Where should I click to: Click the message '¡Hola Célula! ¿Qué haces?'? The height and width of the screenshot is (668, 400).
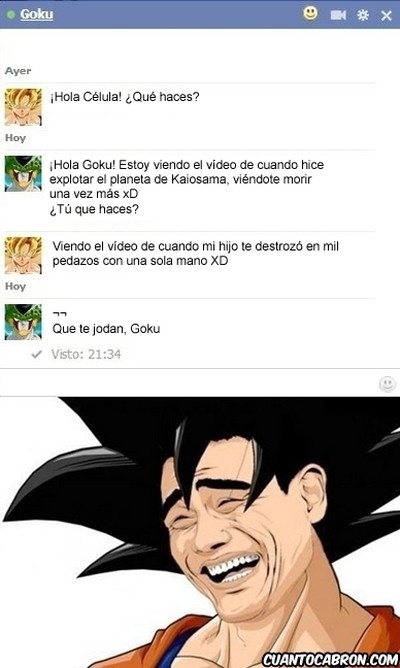point(124,98)
